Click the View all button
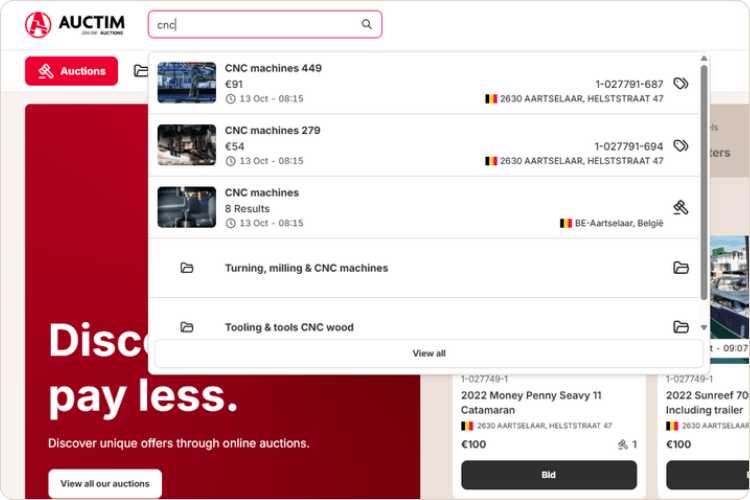 pyautogui.click(x=429, y=353)
